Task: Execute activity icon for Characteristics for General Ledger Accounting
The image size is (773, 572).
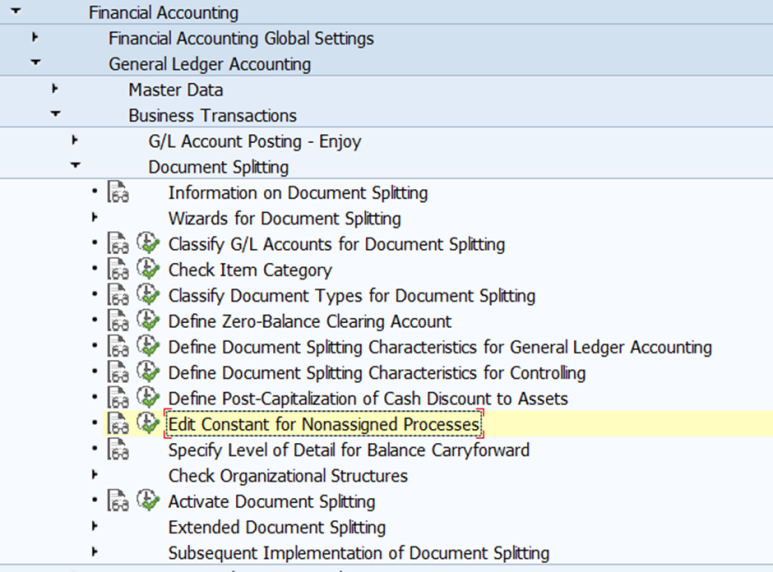Action: 148,346
